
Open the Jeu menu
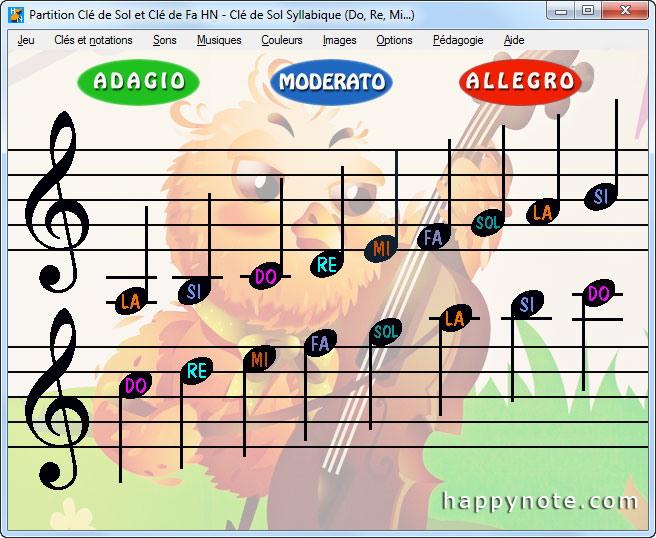tap(26, 40)
